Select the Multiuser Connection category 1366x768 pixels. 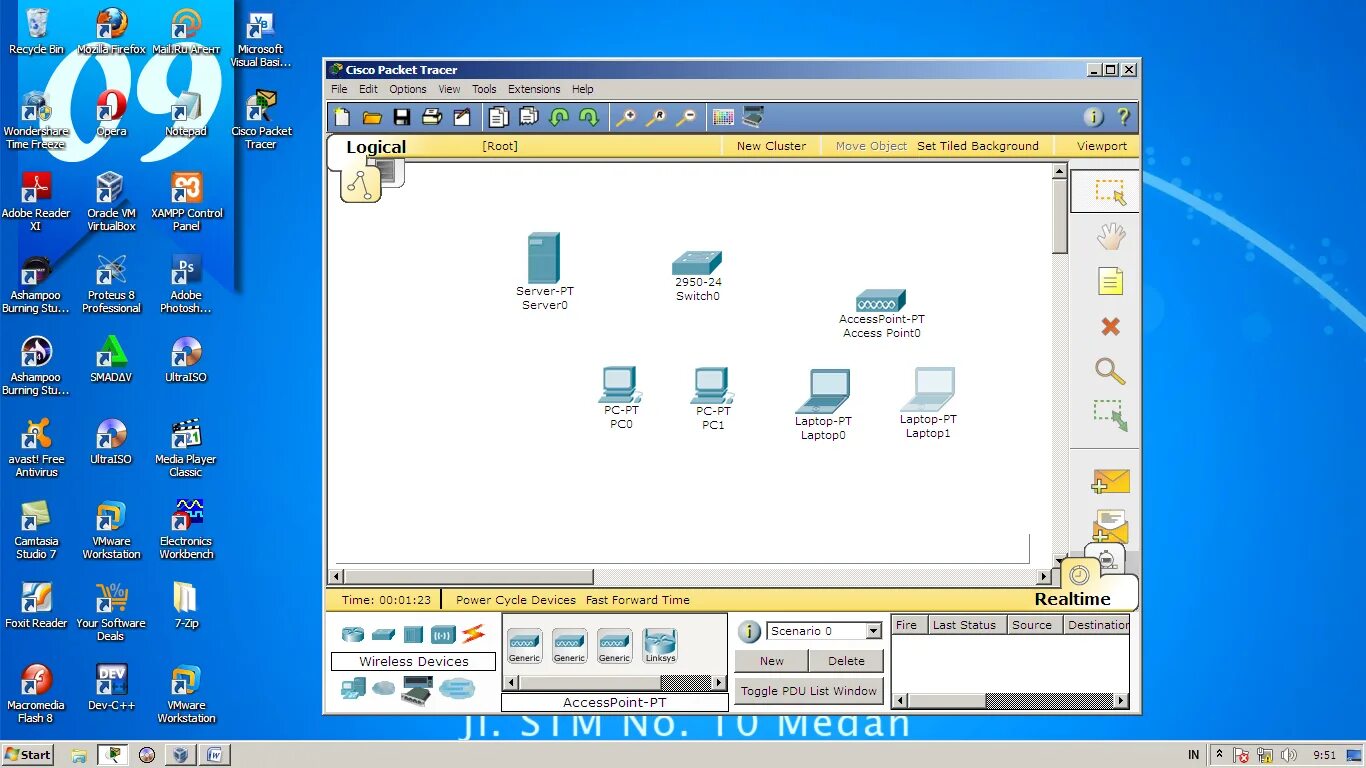point(457,688)
